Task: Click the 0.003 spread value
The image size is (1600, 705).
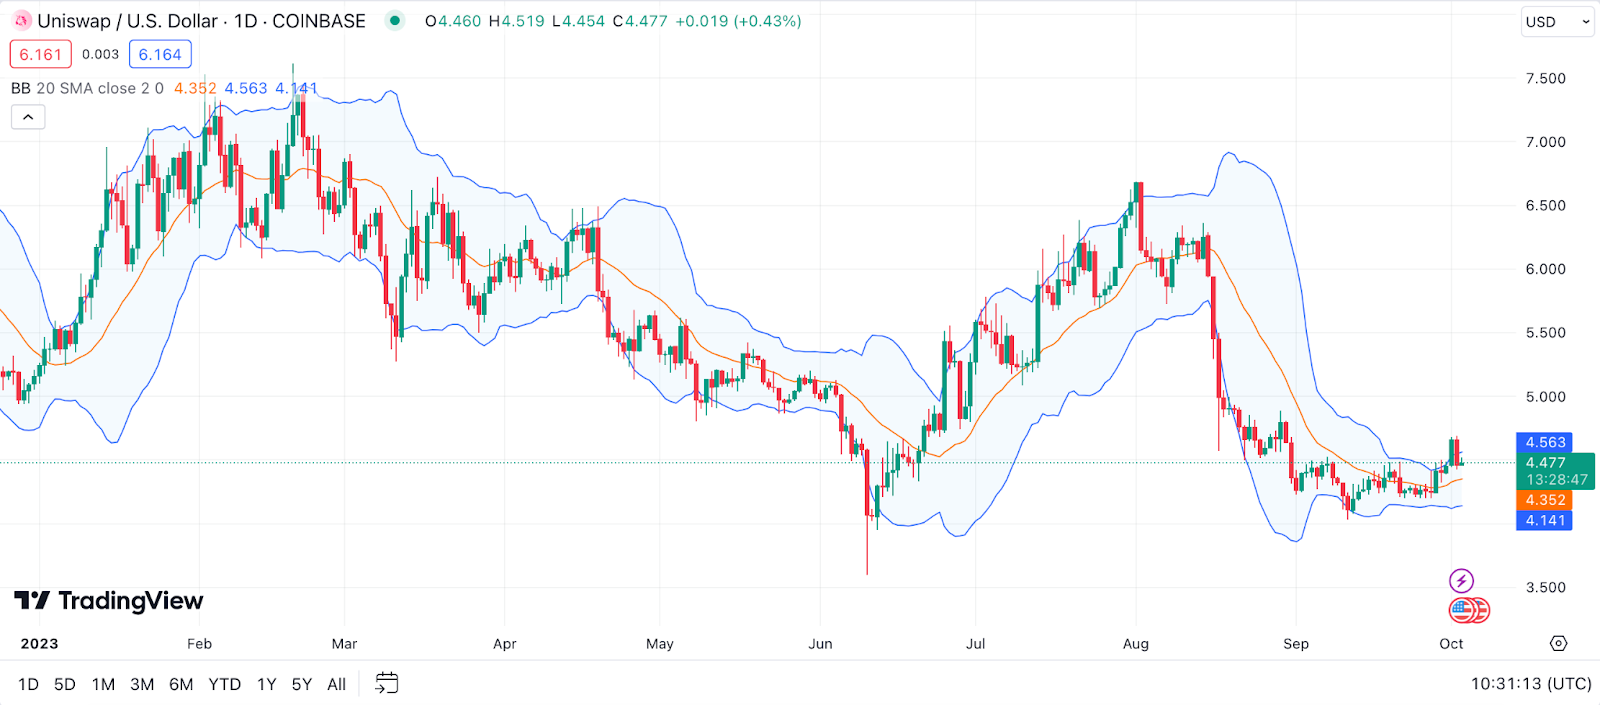Action: [100, 54]
